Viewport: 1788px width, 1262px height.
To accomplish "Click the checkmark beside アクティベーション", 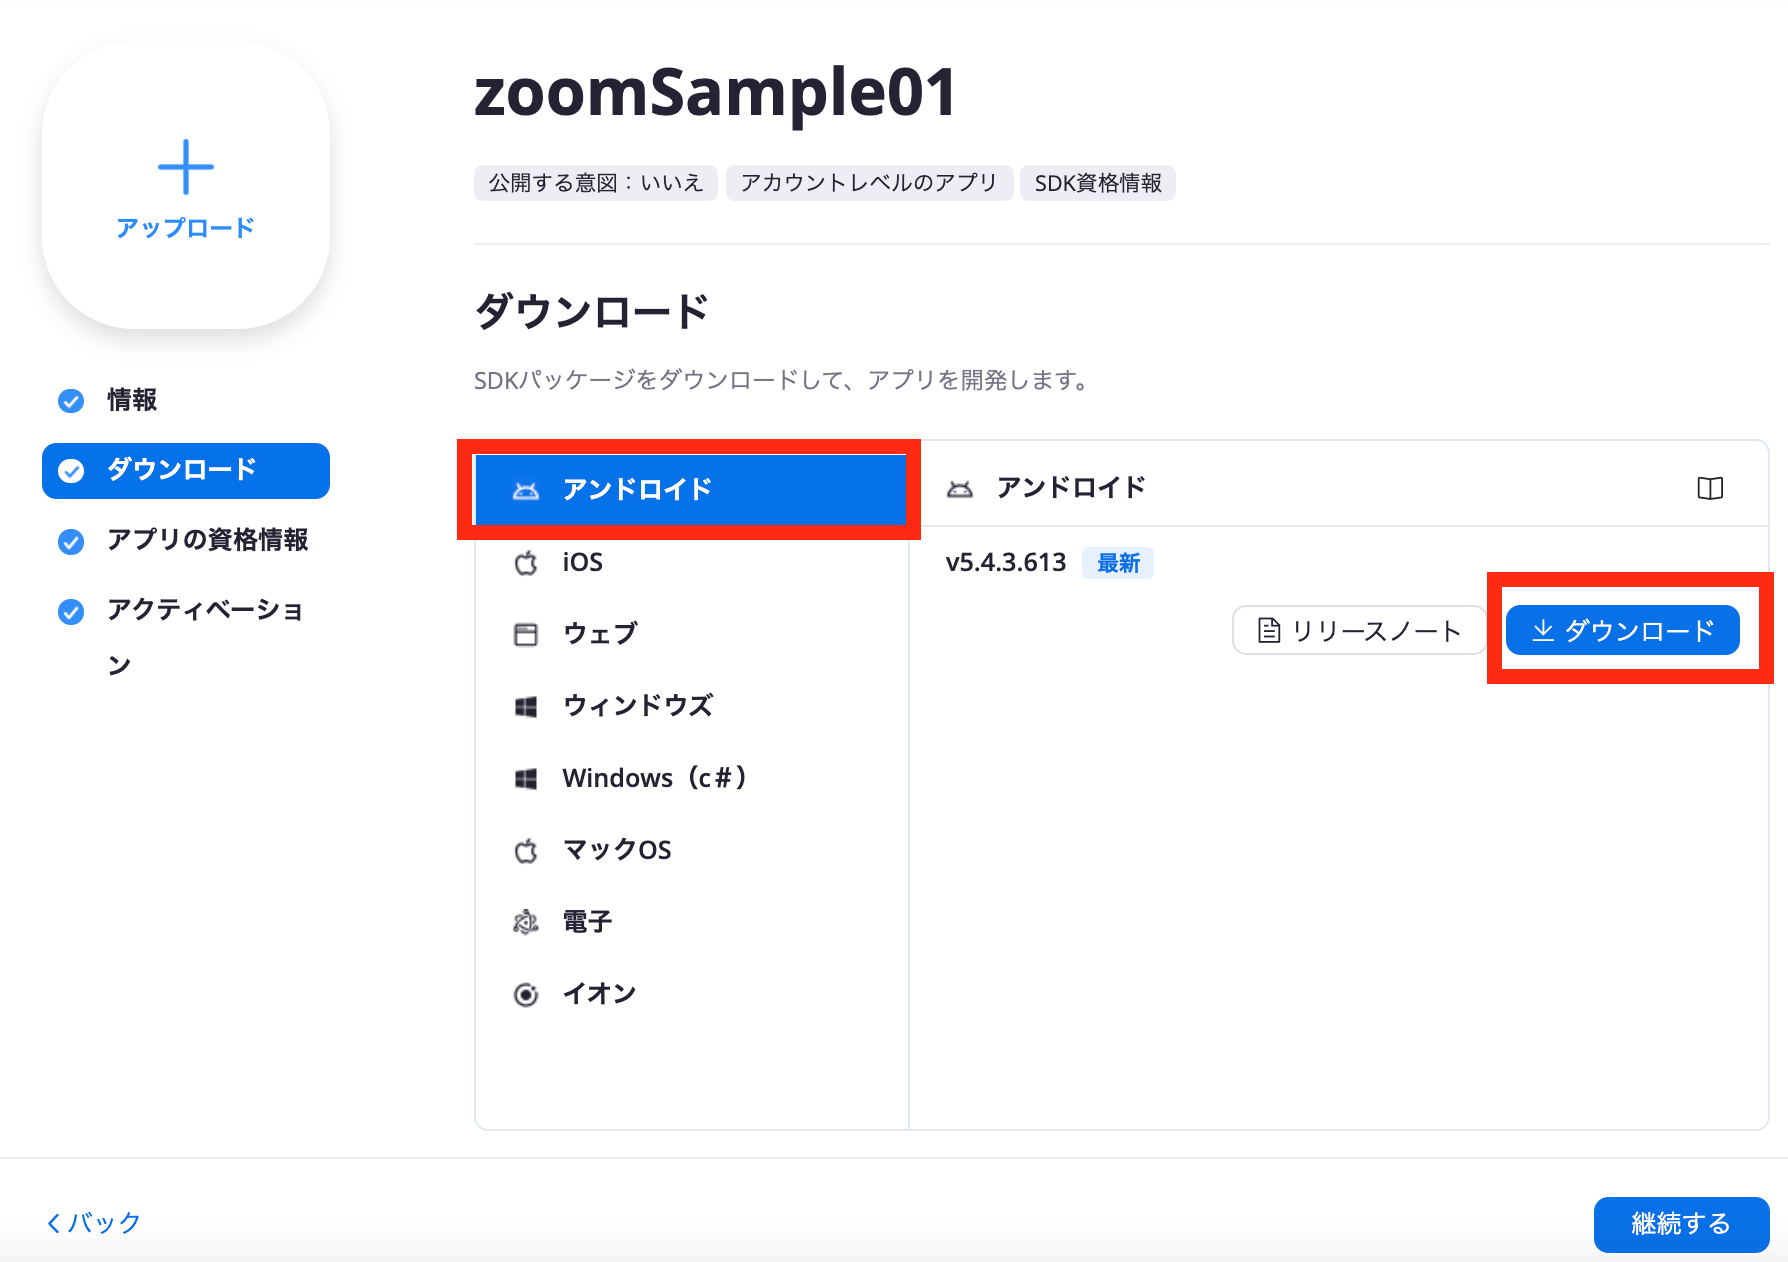I will [70, 611].
